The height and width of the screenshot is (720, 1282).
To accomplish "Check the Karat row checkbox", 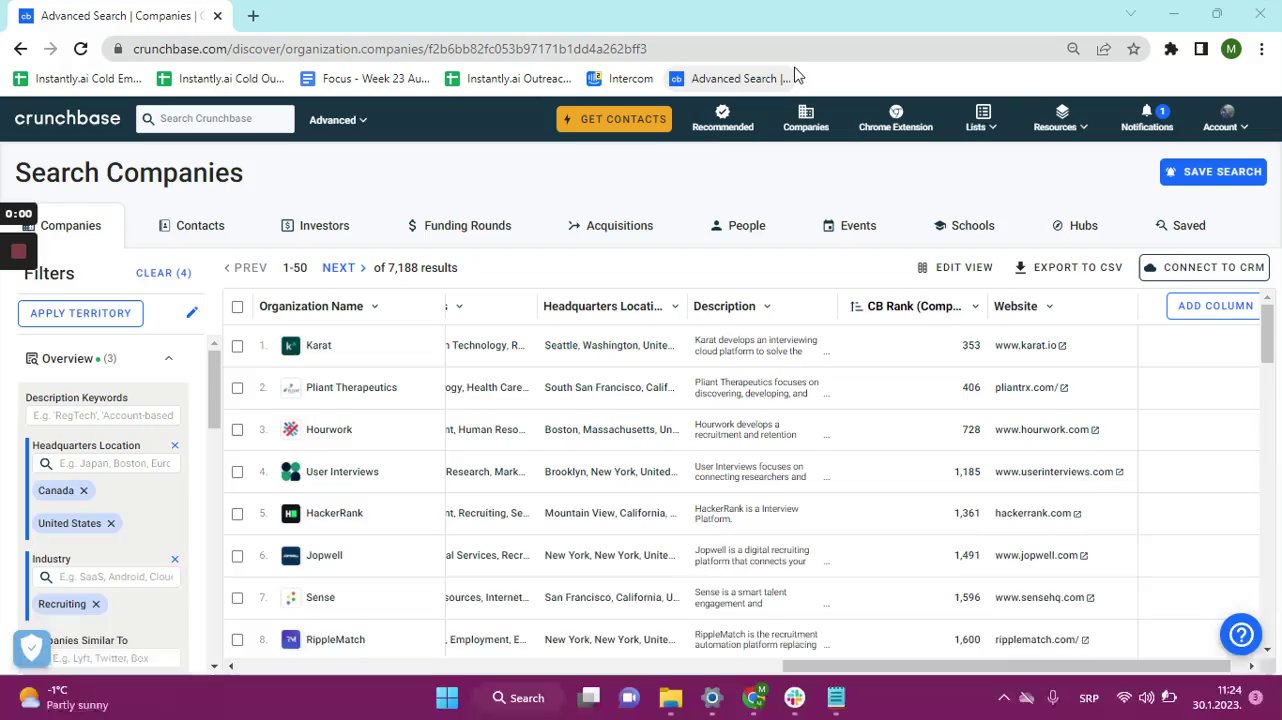I will point(237,346).
